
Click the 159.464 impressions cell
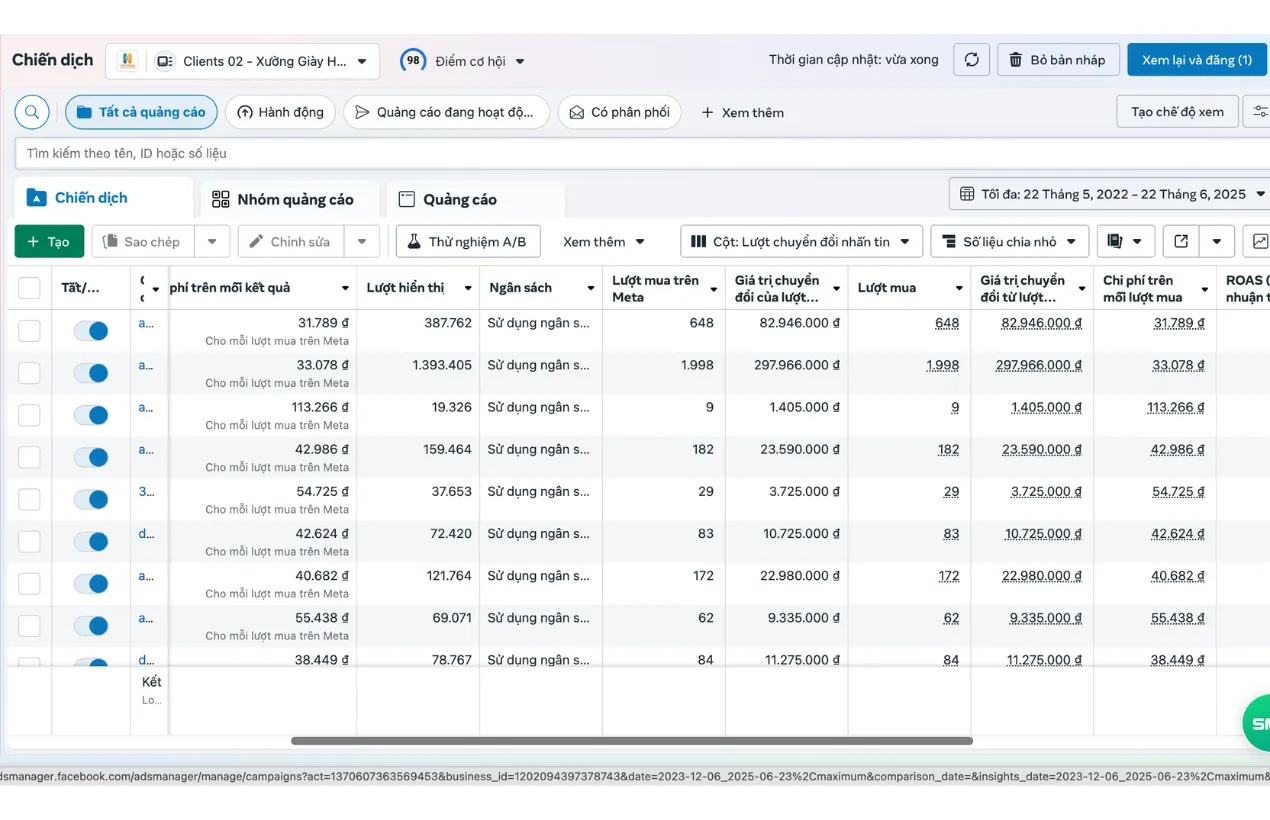pos(447,449)
